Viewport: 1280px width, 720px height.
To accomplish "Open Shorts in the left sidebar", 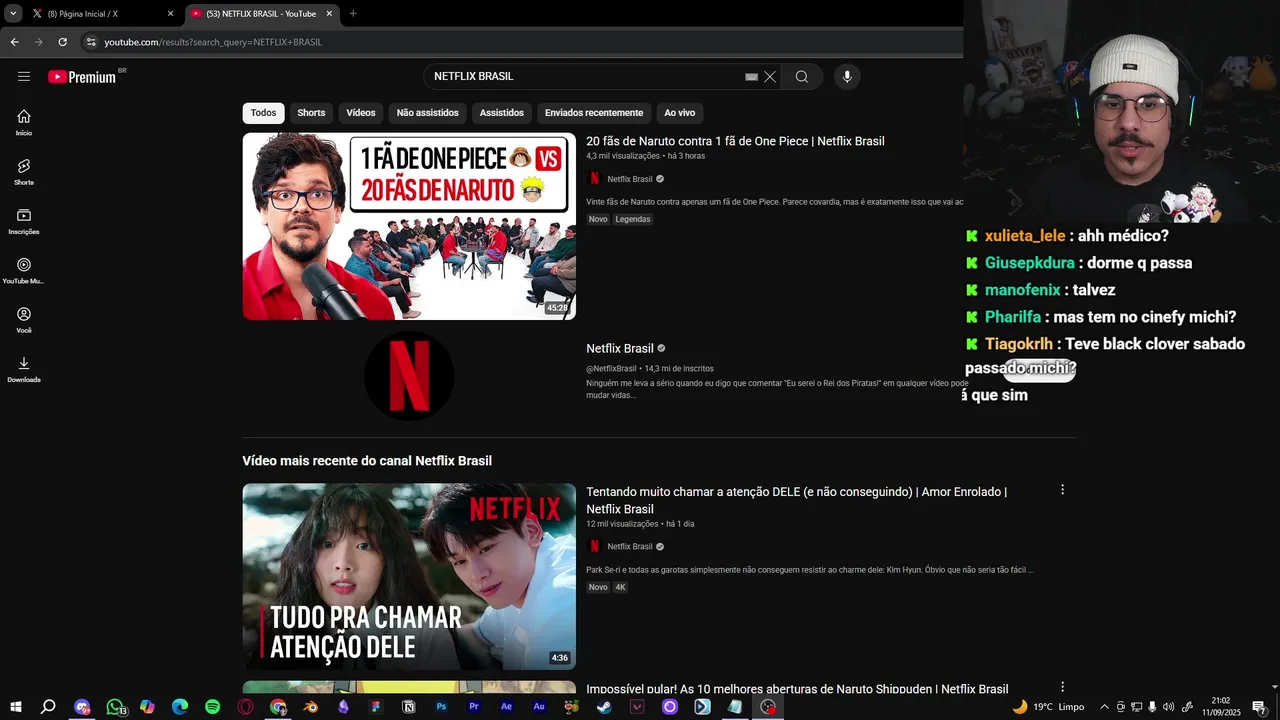I will (x=24, y=171).
